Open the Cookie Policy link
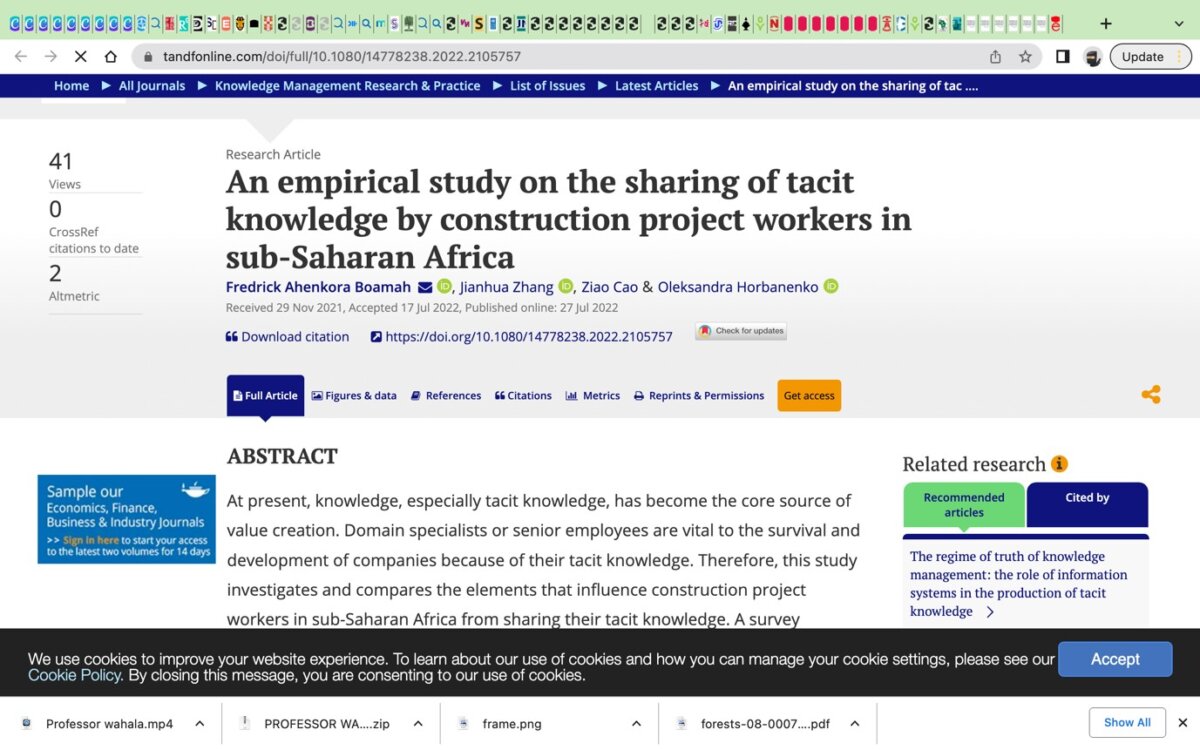Viewport: 1200px width, 750px height. point(74,676)
